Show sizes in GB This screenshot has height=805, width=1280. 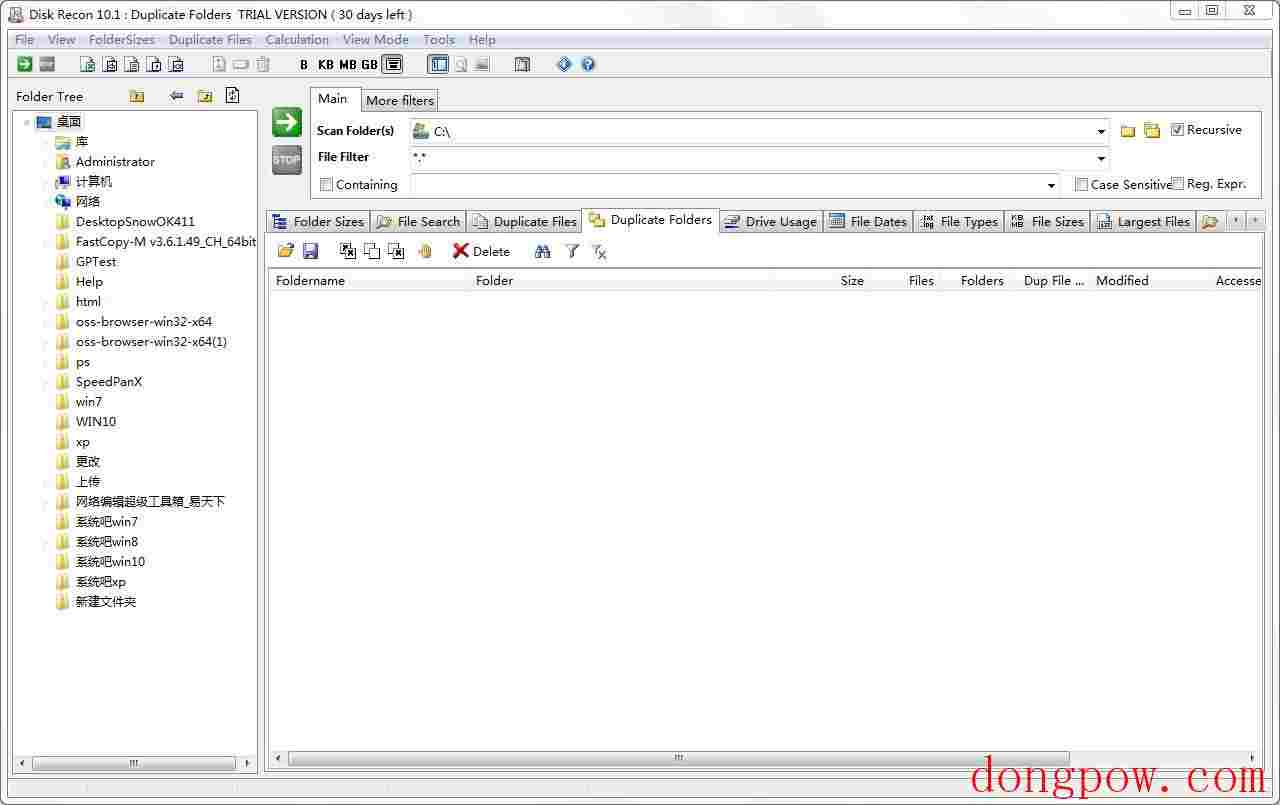coord(370,64)
